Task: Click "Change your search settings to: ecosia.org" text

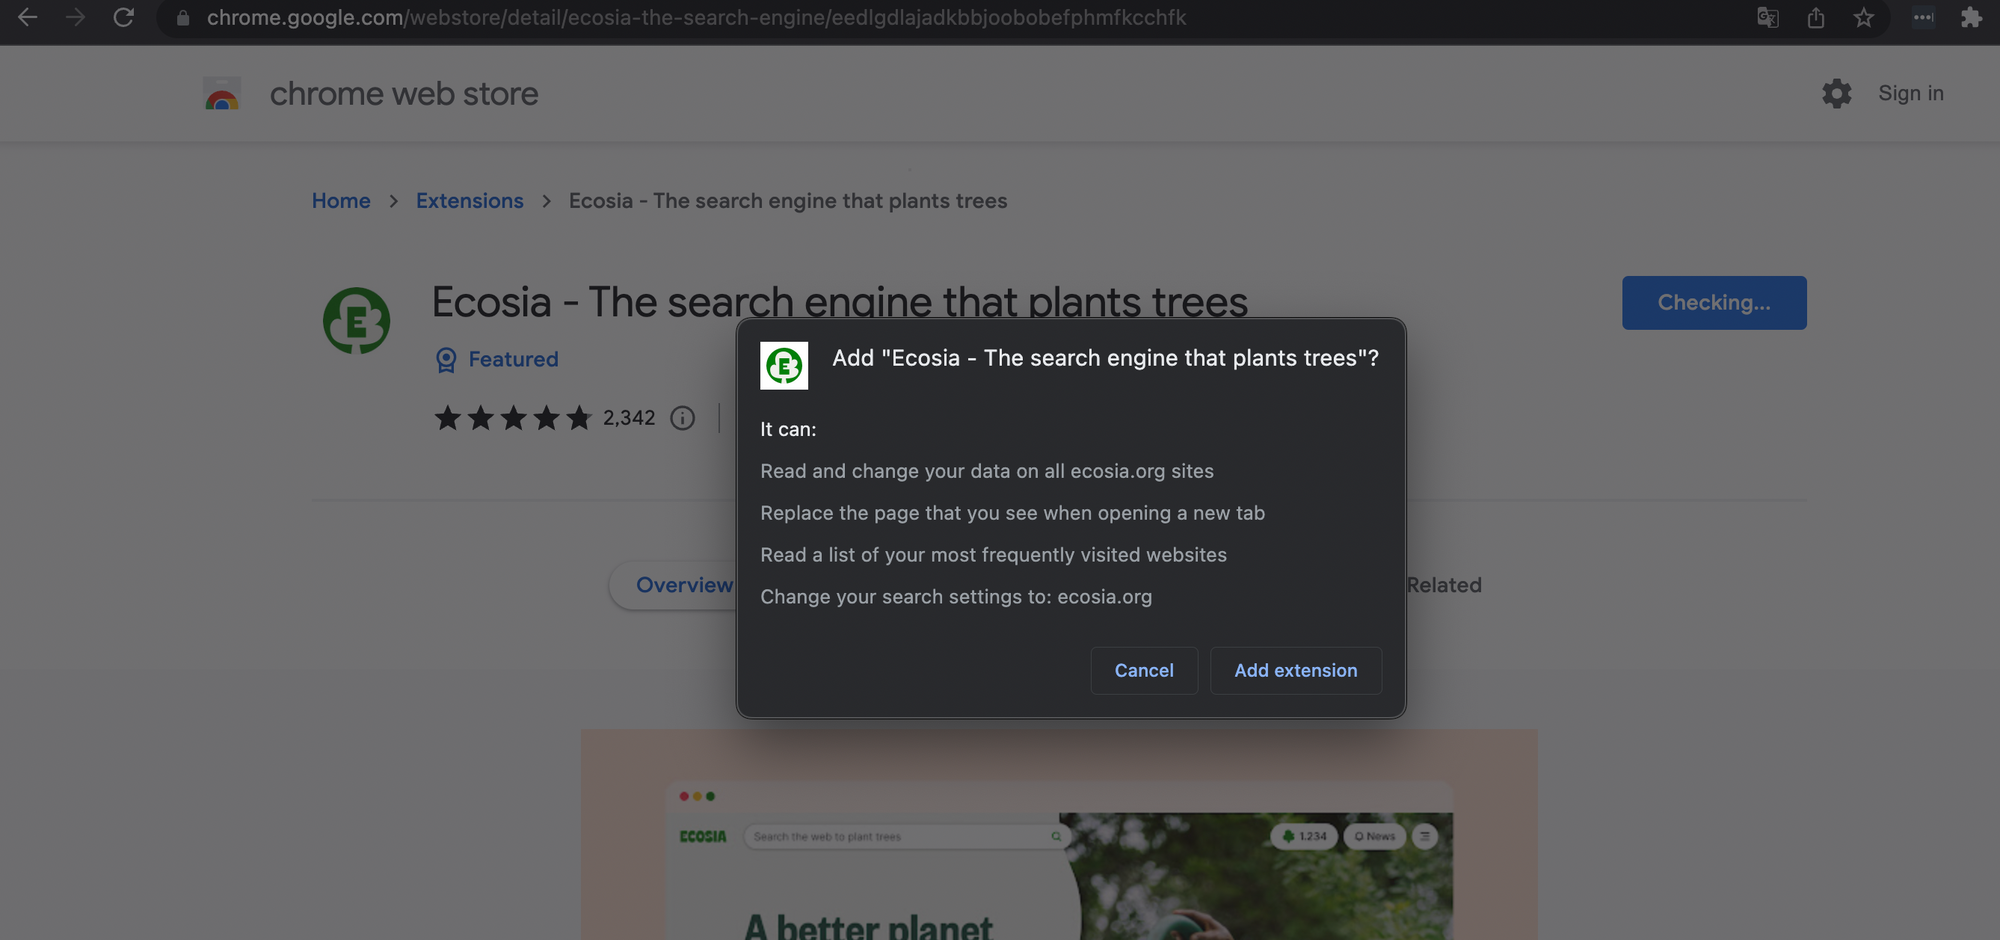Action: [956, 597]
